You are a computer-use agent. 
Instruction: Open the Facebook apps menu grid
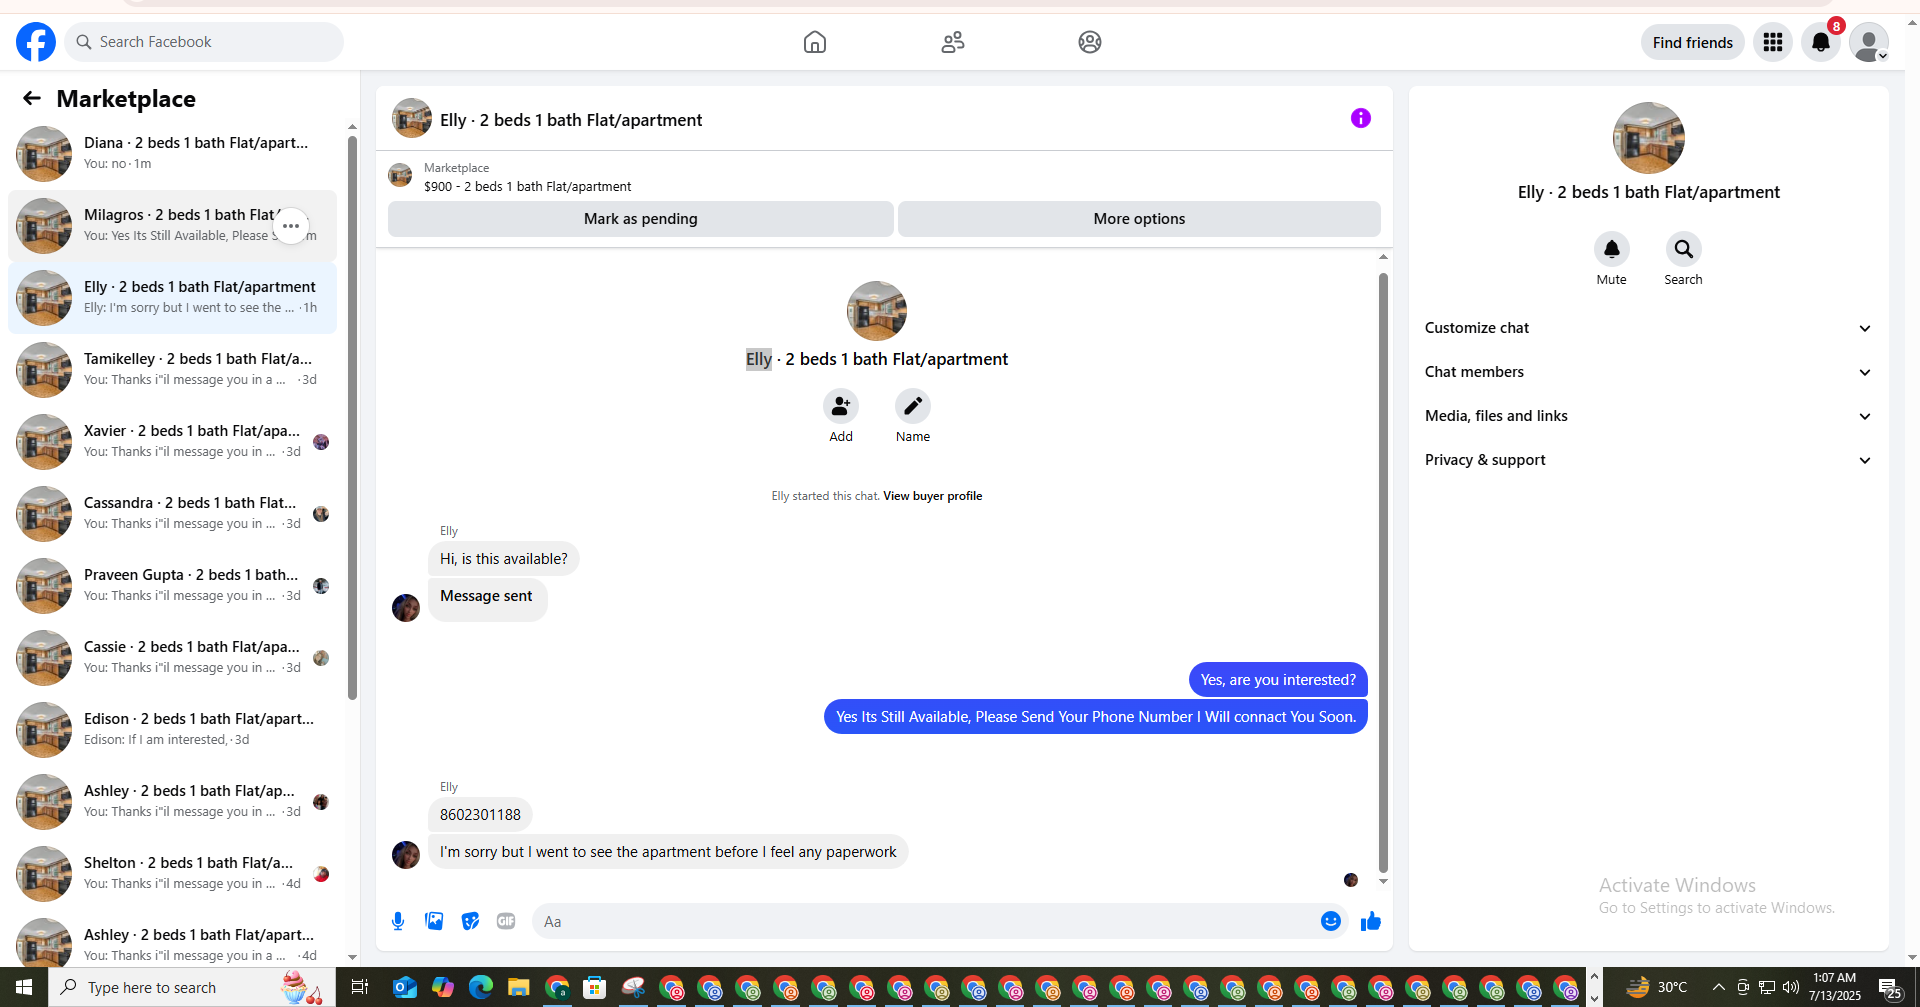point(1773,42)
